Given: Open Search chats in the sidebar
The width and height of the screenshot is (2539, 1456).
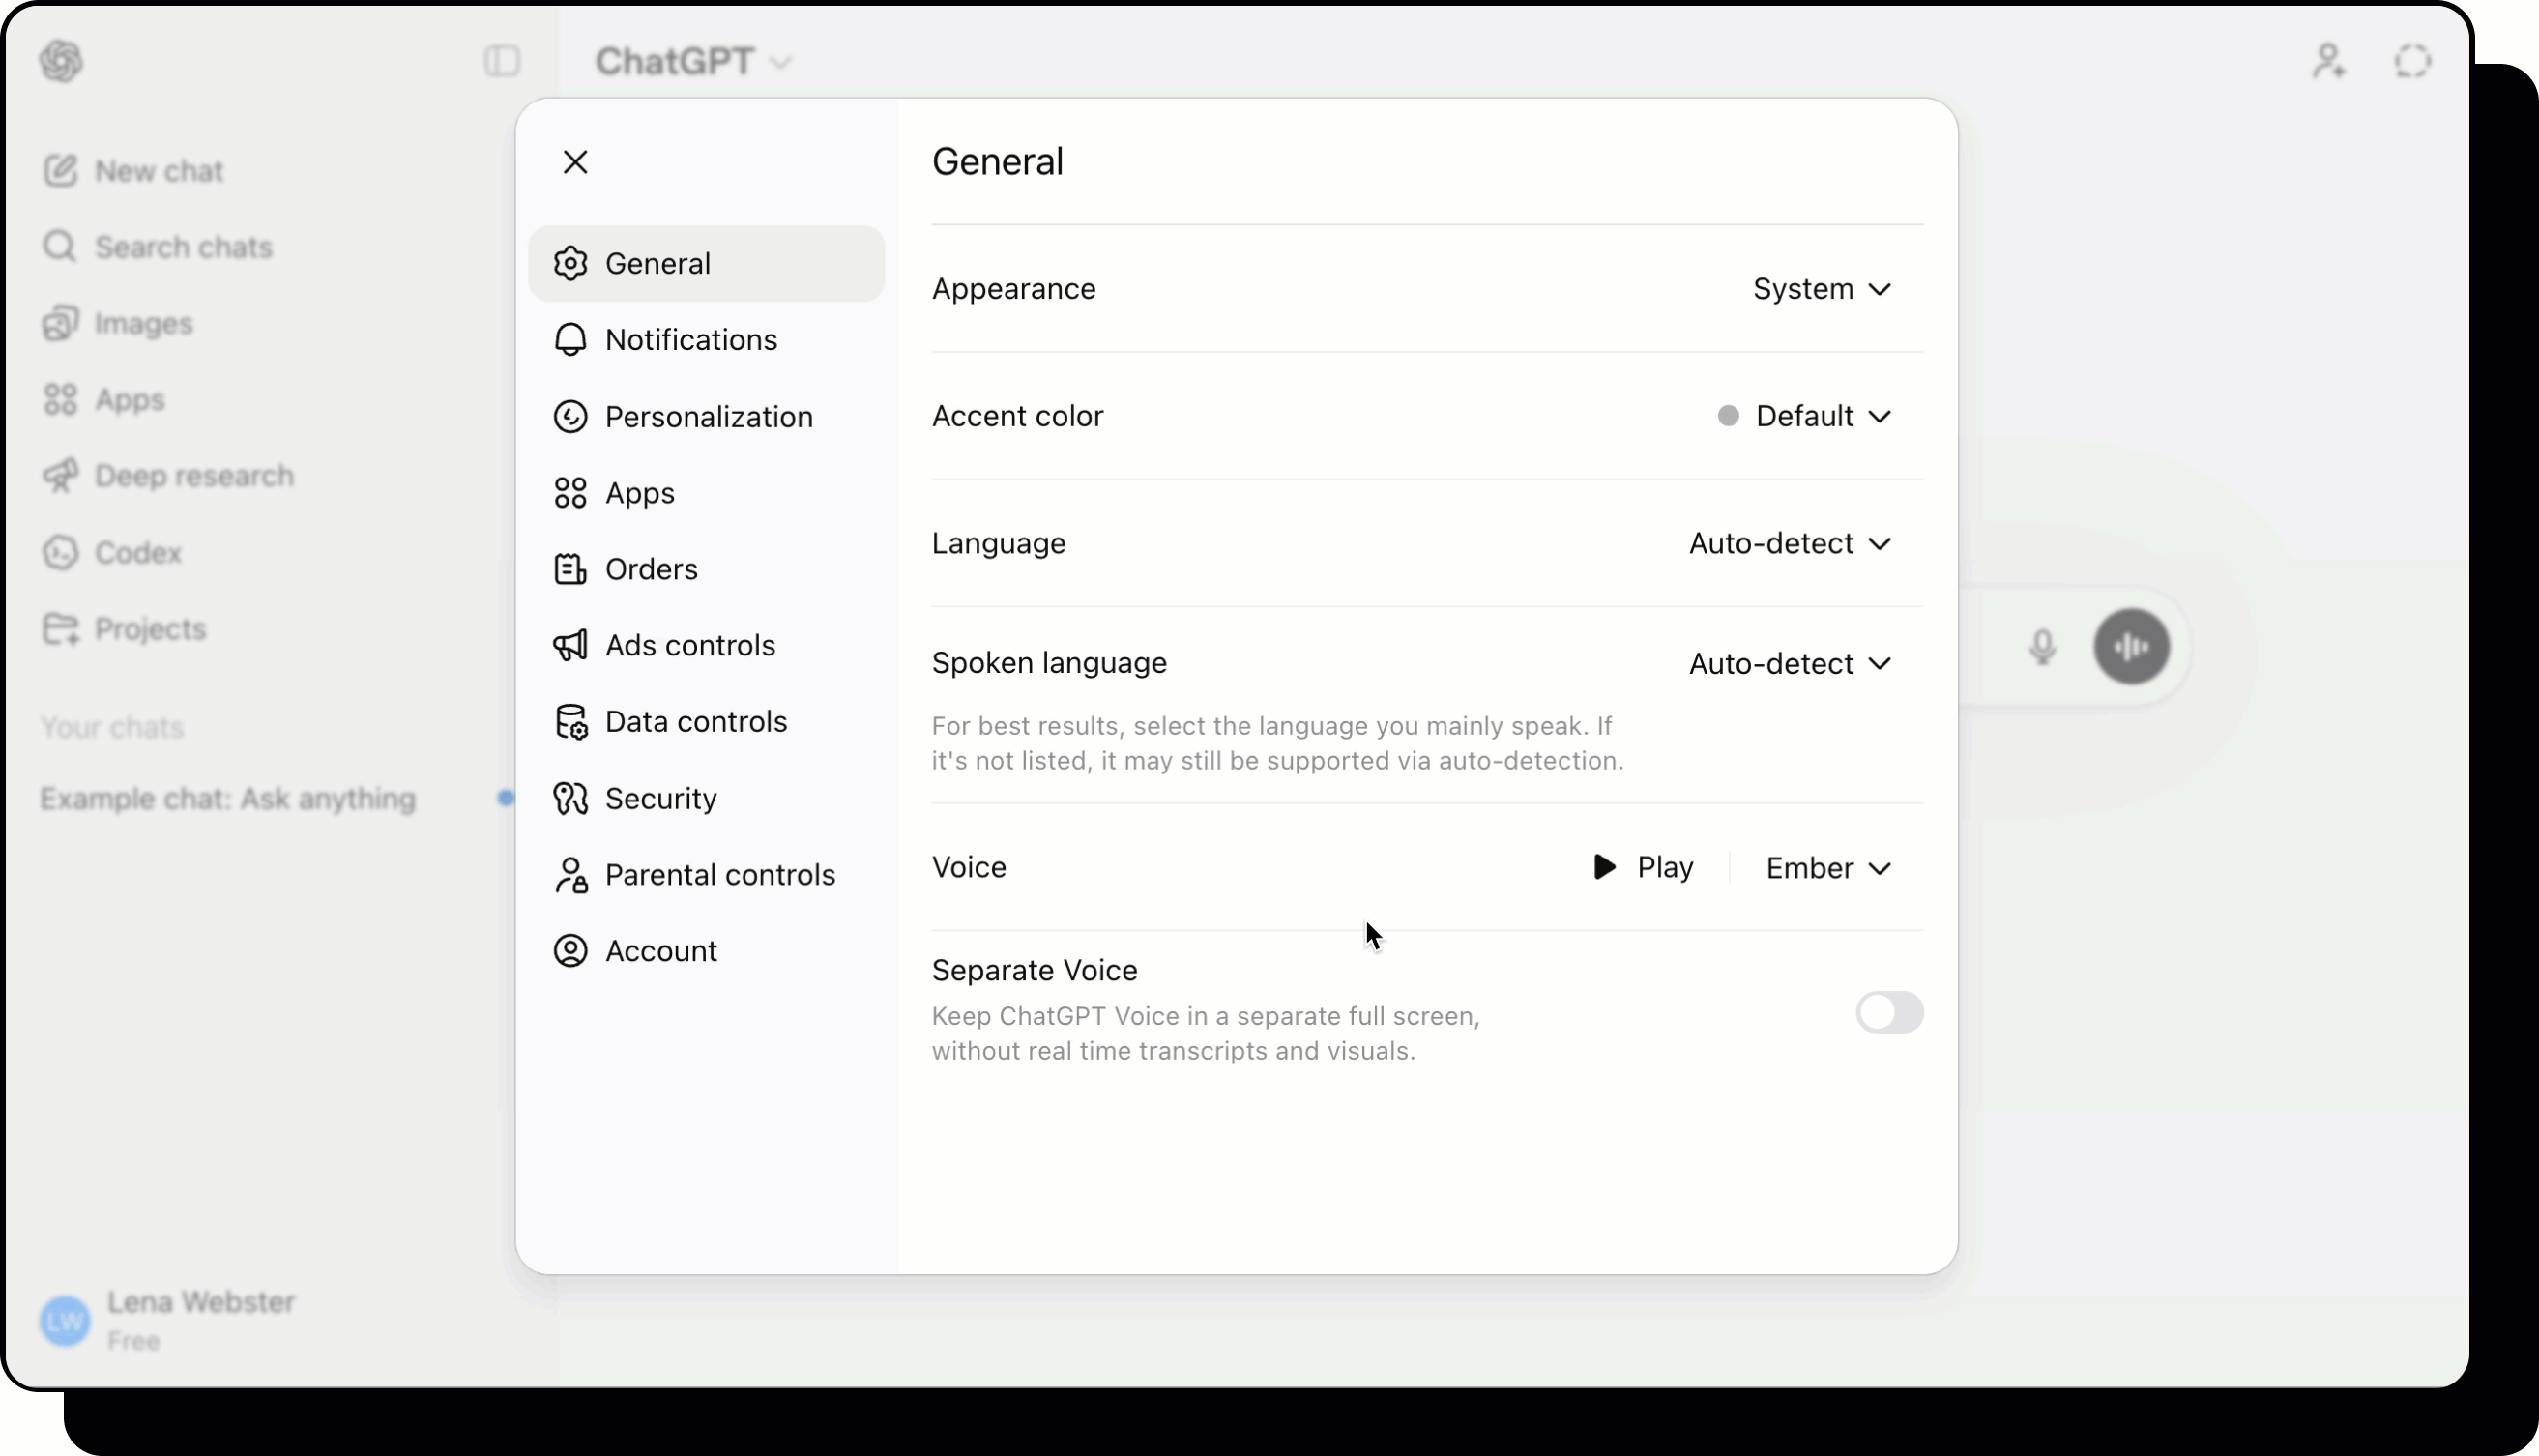Looking at the screenshot, I should tap(183, 246).
